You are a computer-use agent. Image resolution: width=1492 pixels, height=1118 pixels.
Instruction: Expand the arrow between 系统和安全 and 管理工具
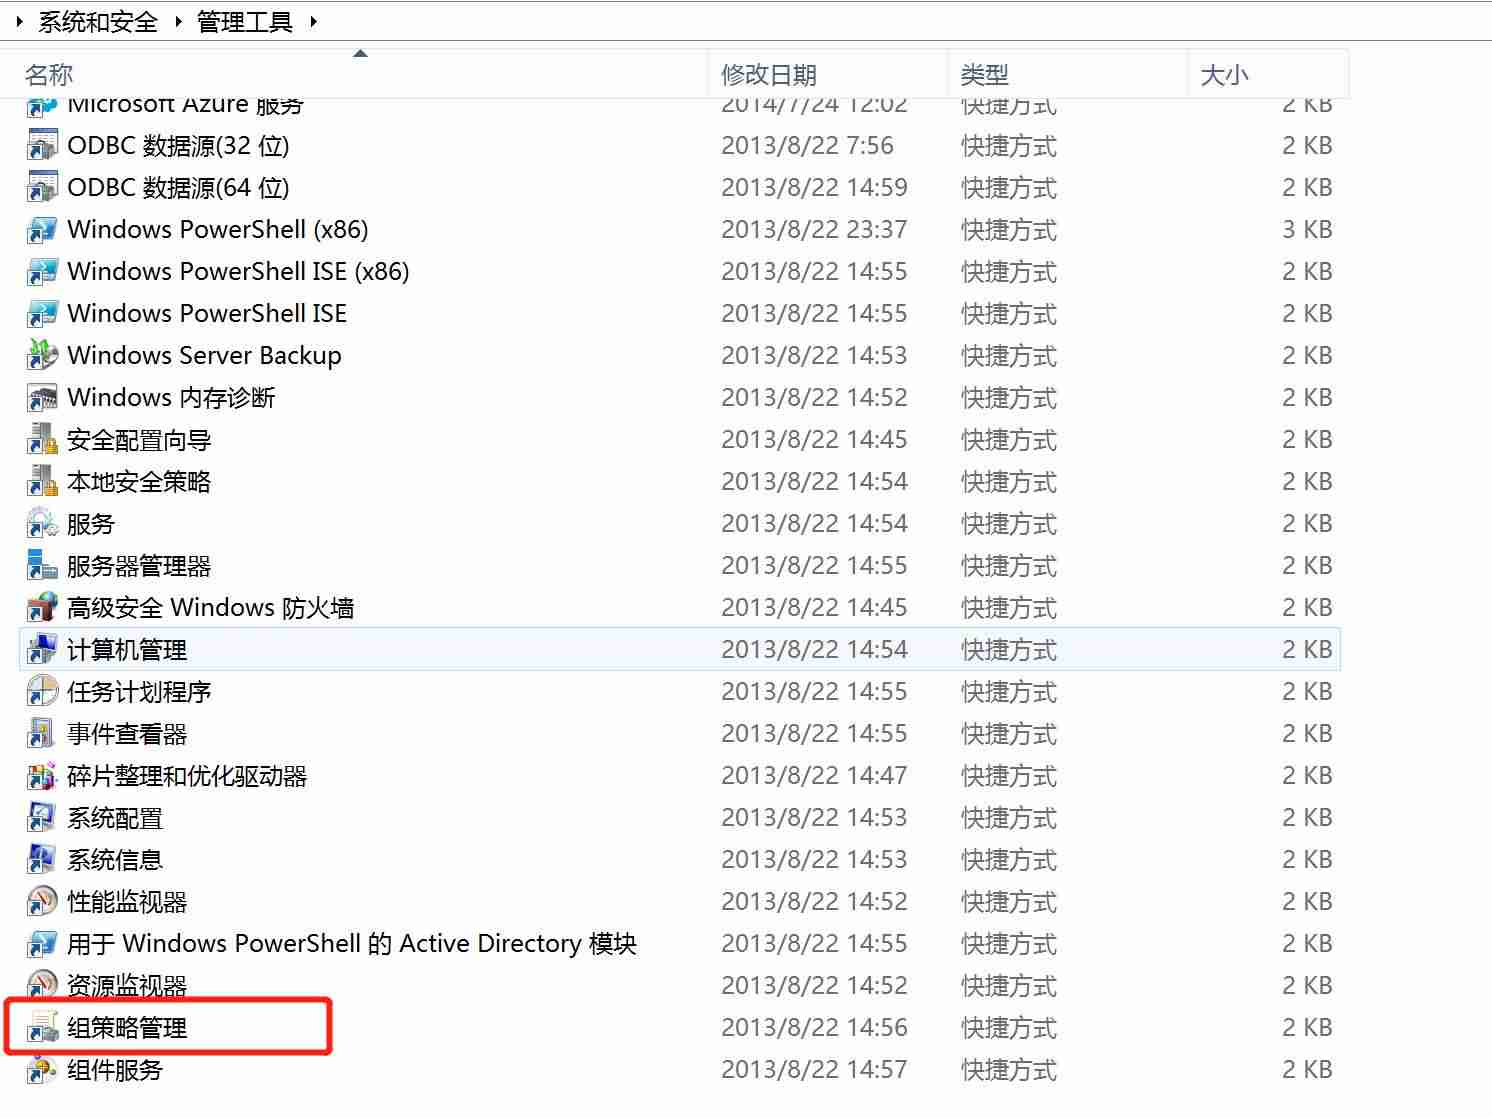click(178, 22)
